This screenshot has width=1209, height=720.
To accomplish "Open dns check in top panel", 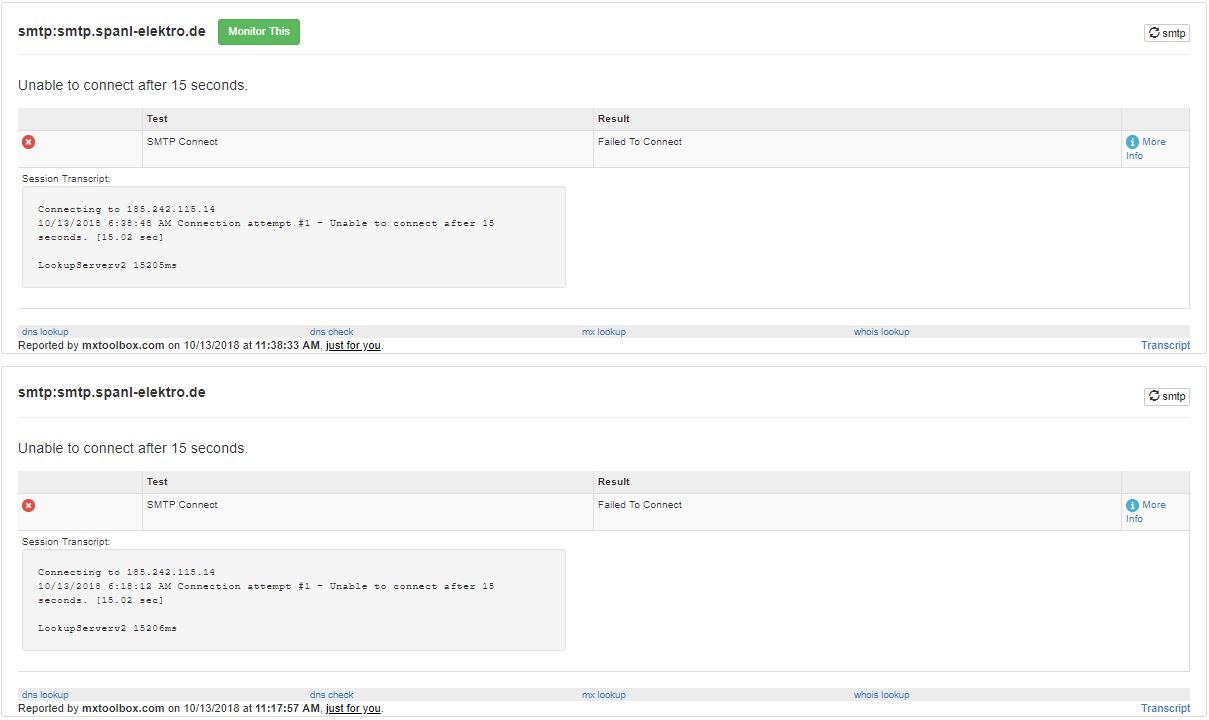I will 331,332.
